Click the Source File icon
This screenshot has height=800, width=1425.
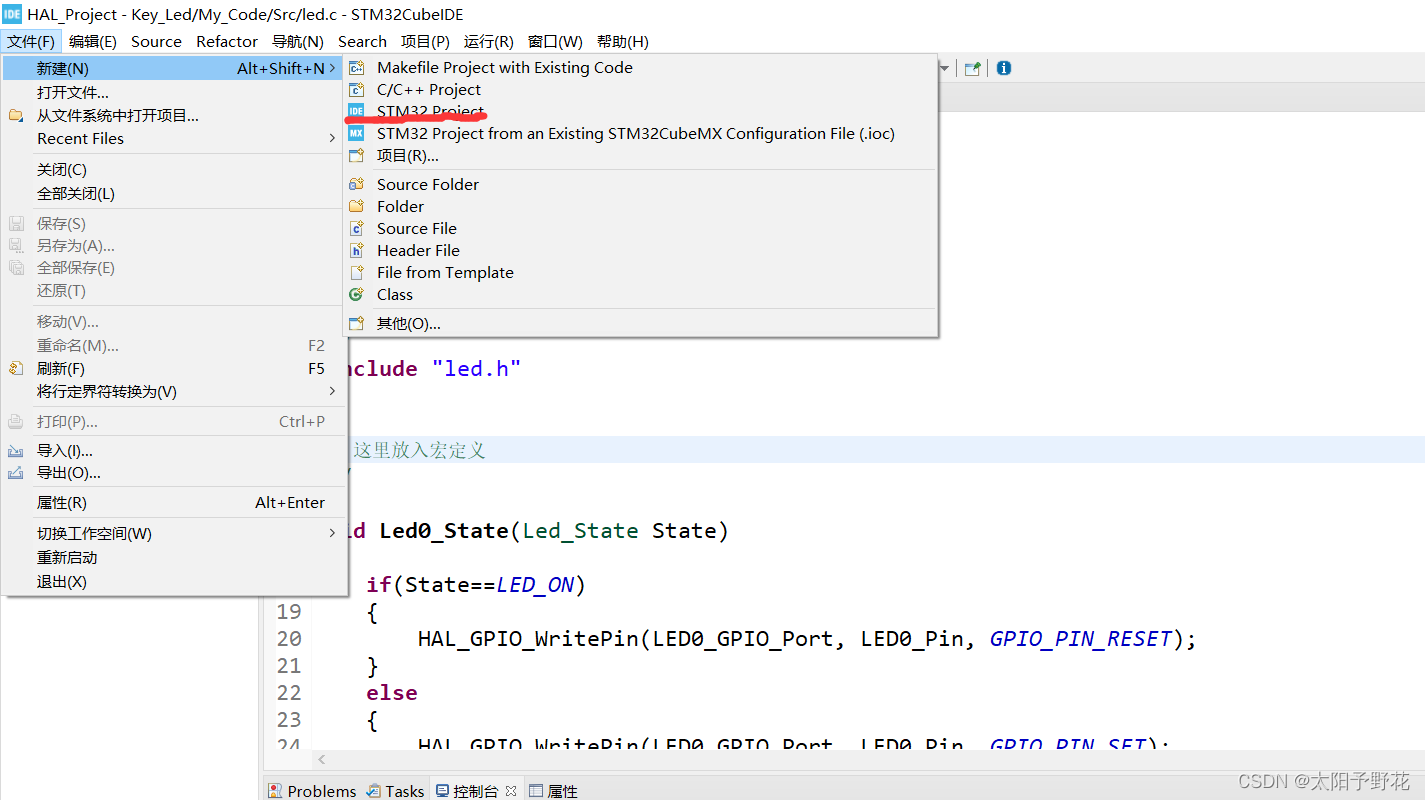pos(356,228)
